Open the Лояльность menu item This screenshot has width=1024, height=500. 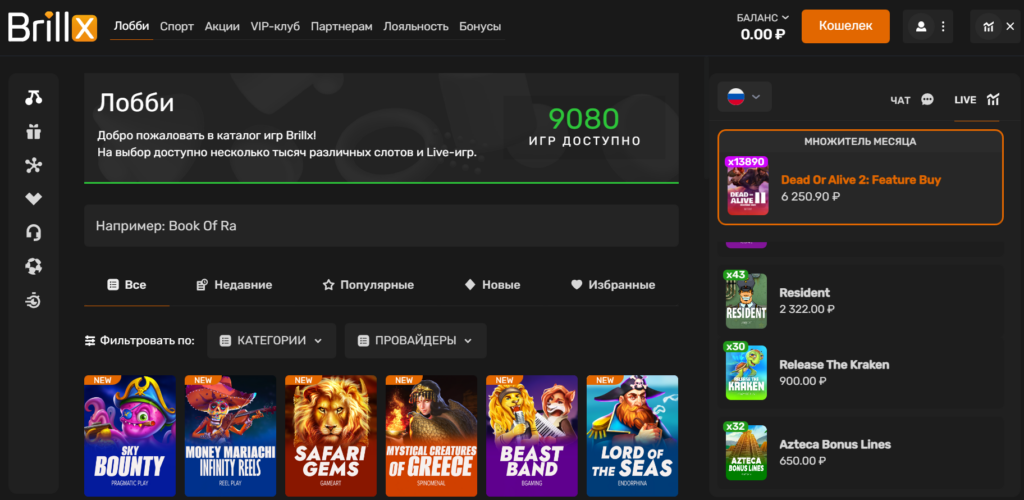pyautogui.click(x=416, y=27)
